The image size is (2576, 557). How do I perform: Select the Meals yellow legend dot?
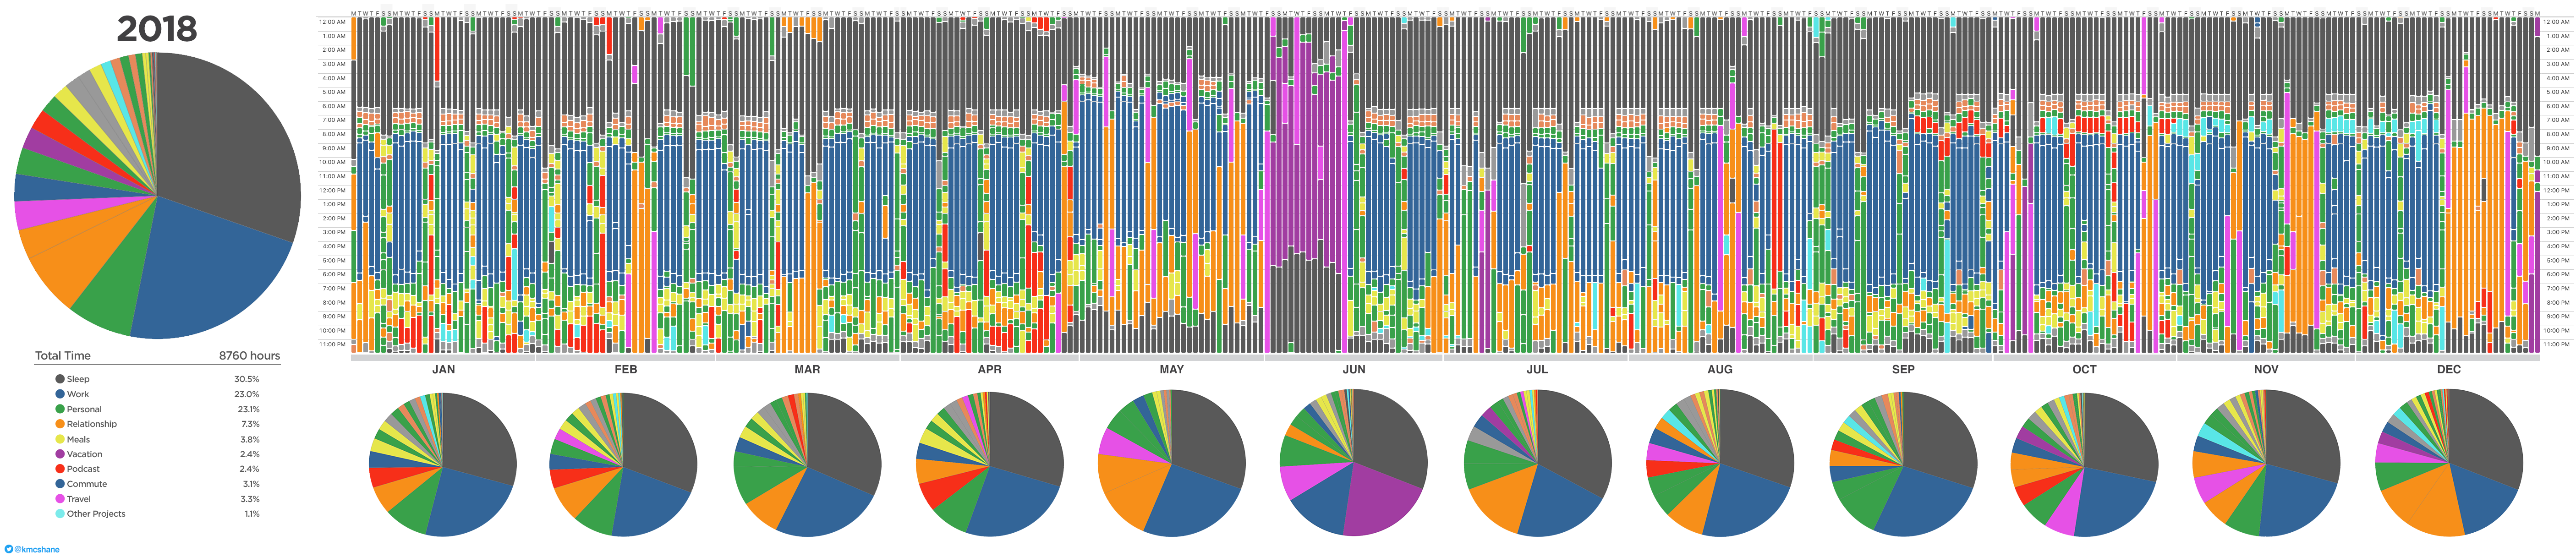pos(60,439)
